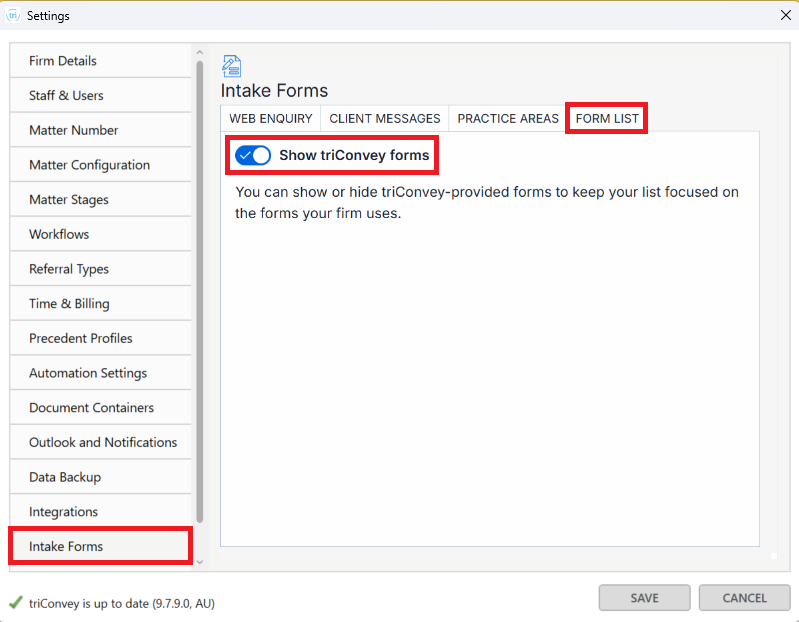This screenshot has height=622, width=799.
Task: Click the triConvey is up to date status text
Action: (x=122, y=603)
